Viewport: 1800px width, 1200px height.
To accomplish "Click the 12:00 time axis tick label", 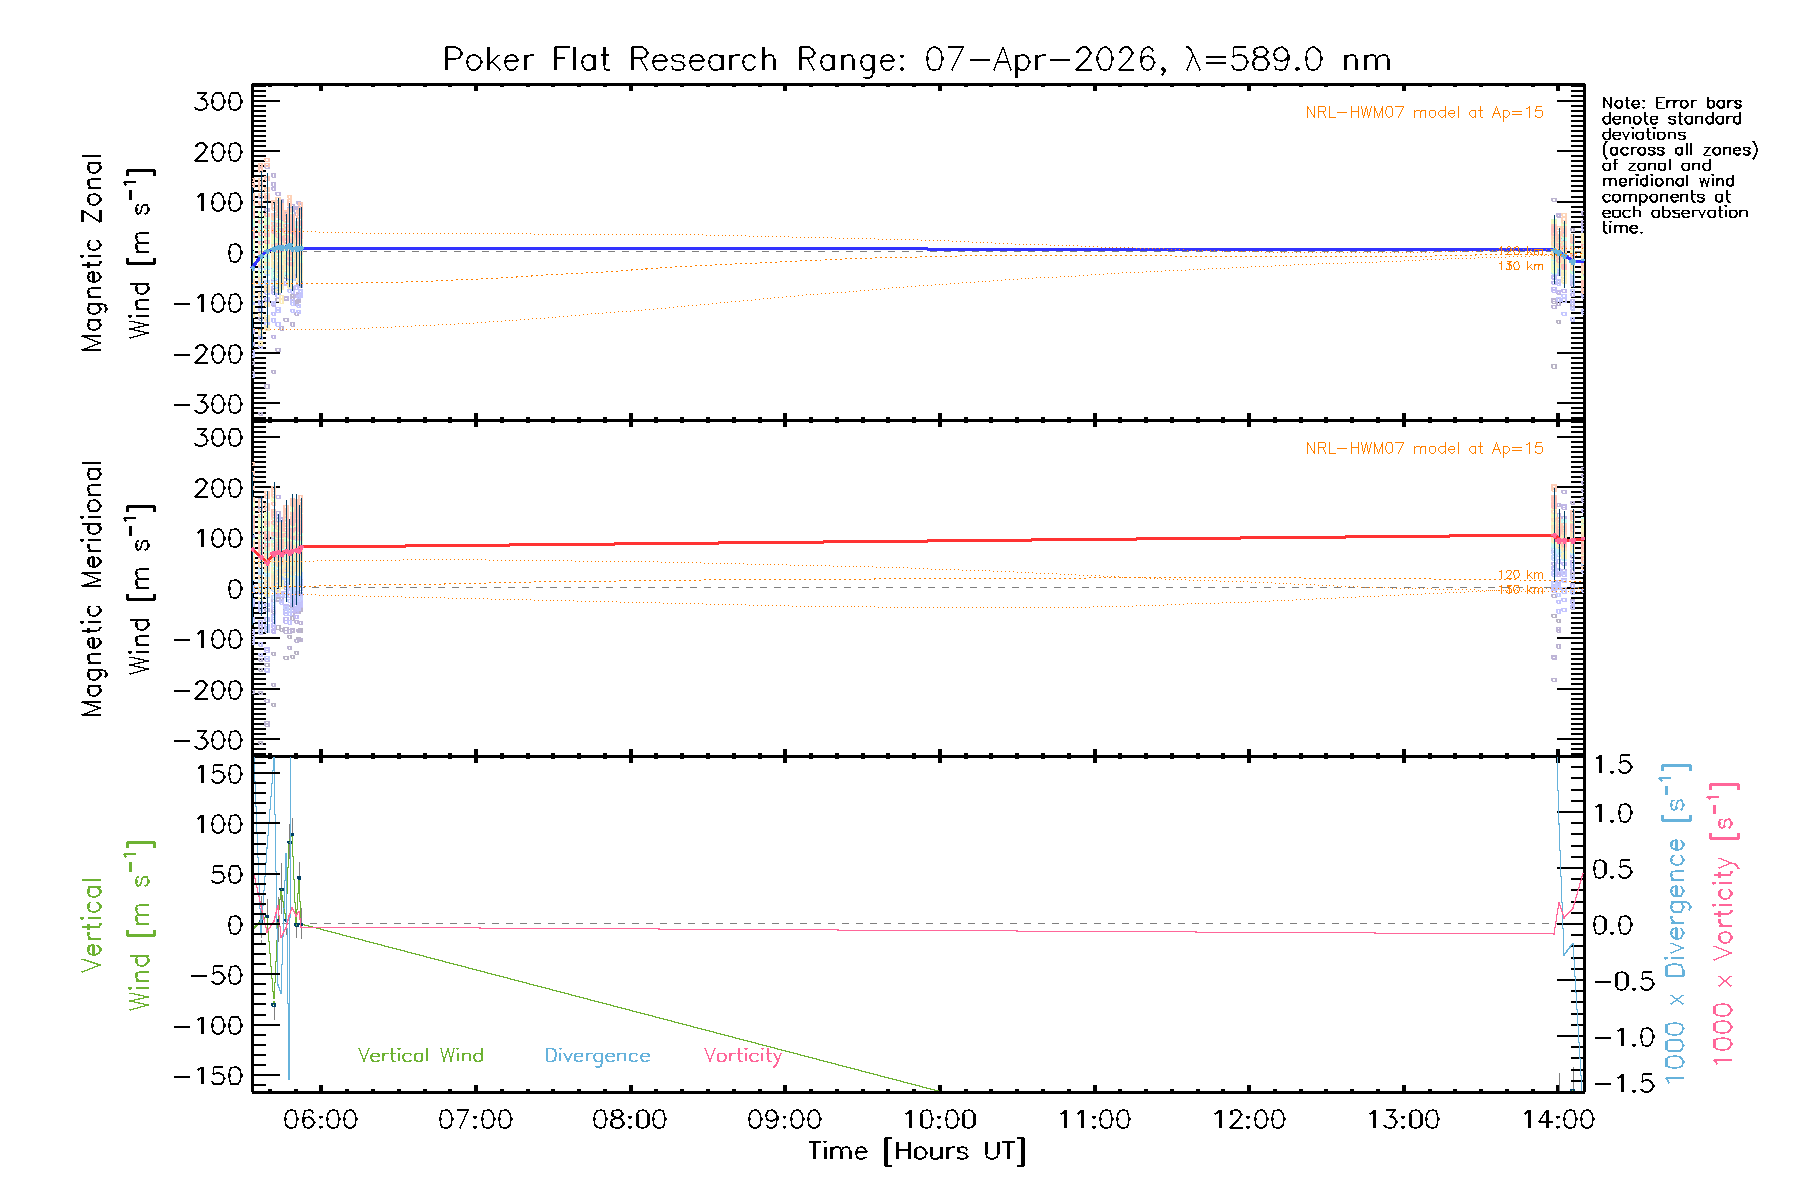I will [x=1249, y=1120].
